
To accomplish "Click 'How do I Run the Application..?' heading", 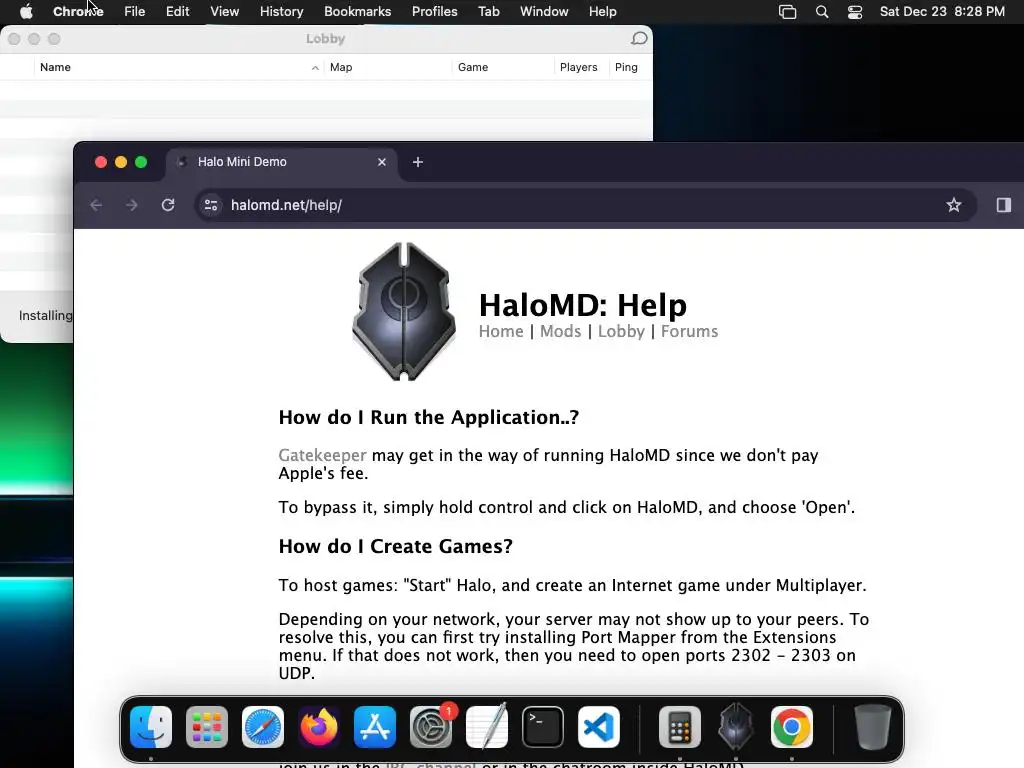I will tap(428, 417).
